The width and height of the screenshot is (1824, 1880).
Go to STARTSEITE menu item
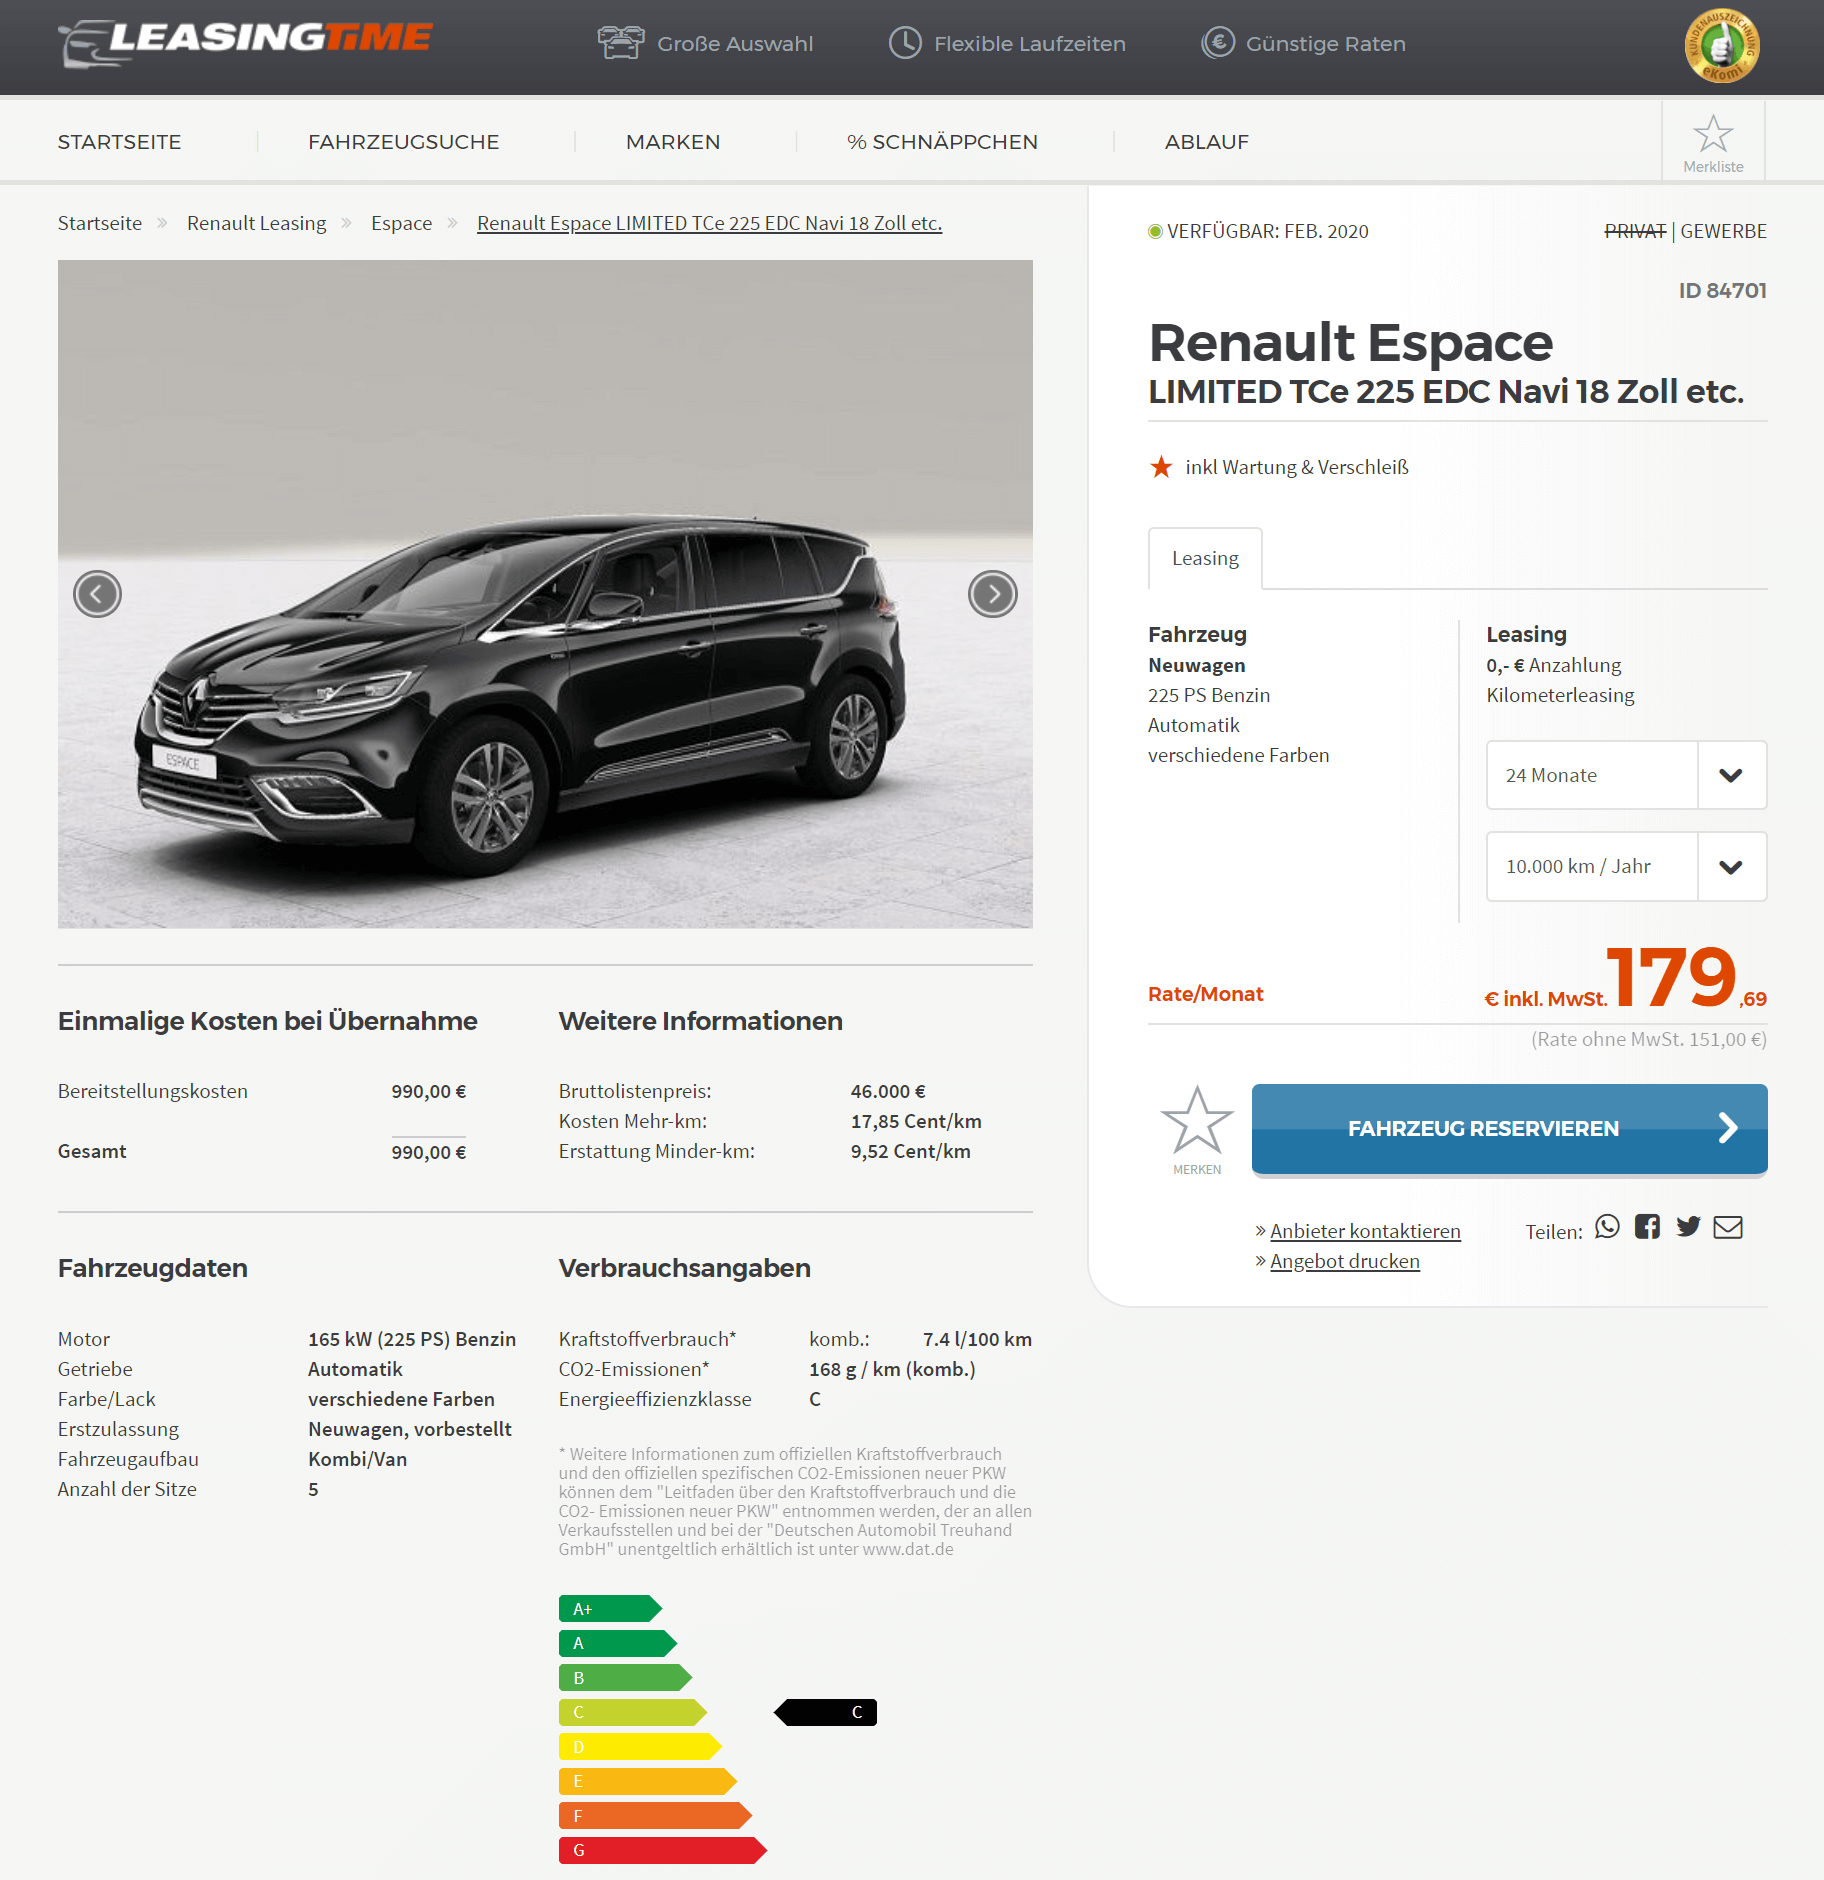coord(119,142)
